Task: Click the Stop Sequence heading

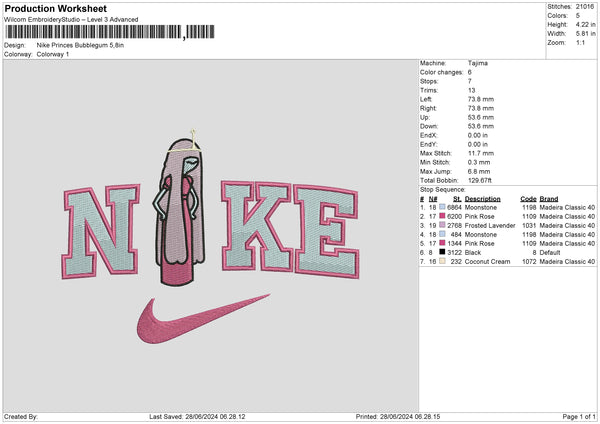Action: coord(443,190)
